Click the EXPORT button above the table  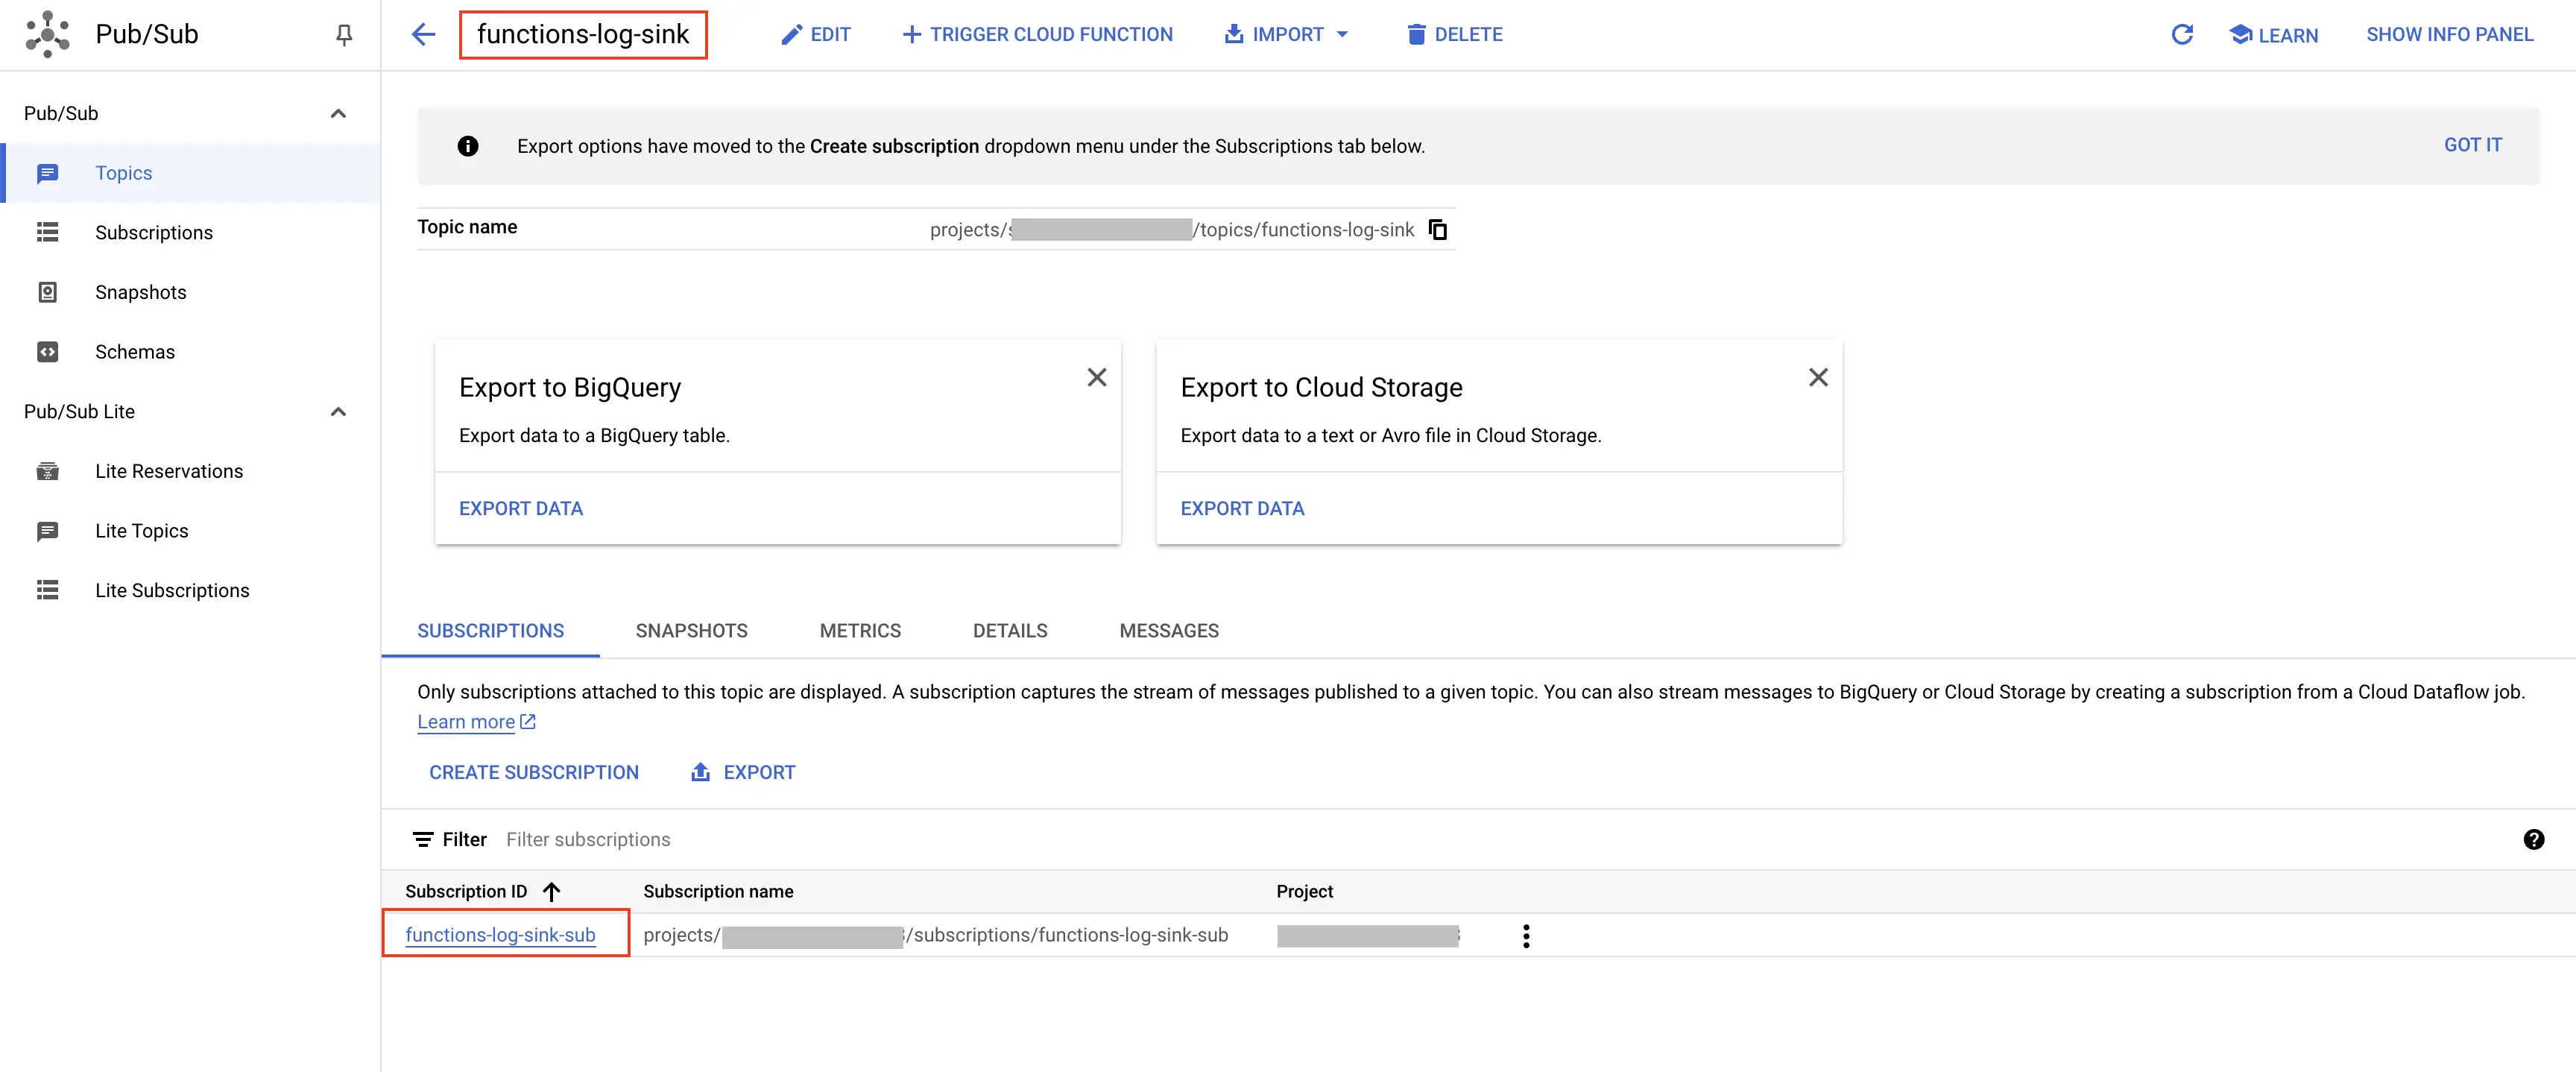(743, 772)
